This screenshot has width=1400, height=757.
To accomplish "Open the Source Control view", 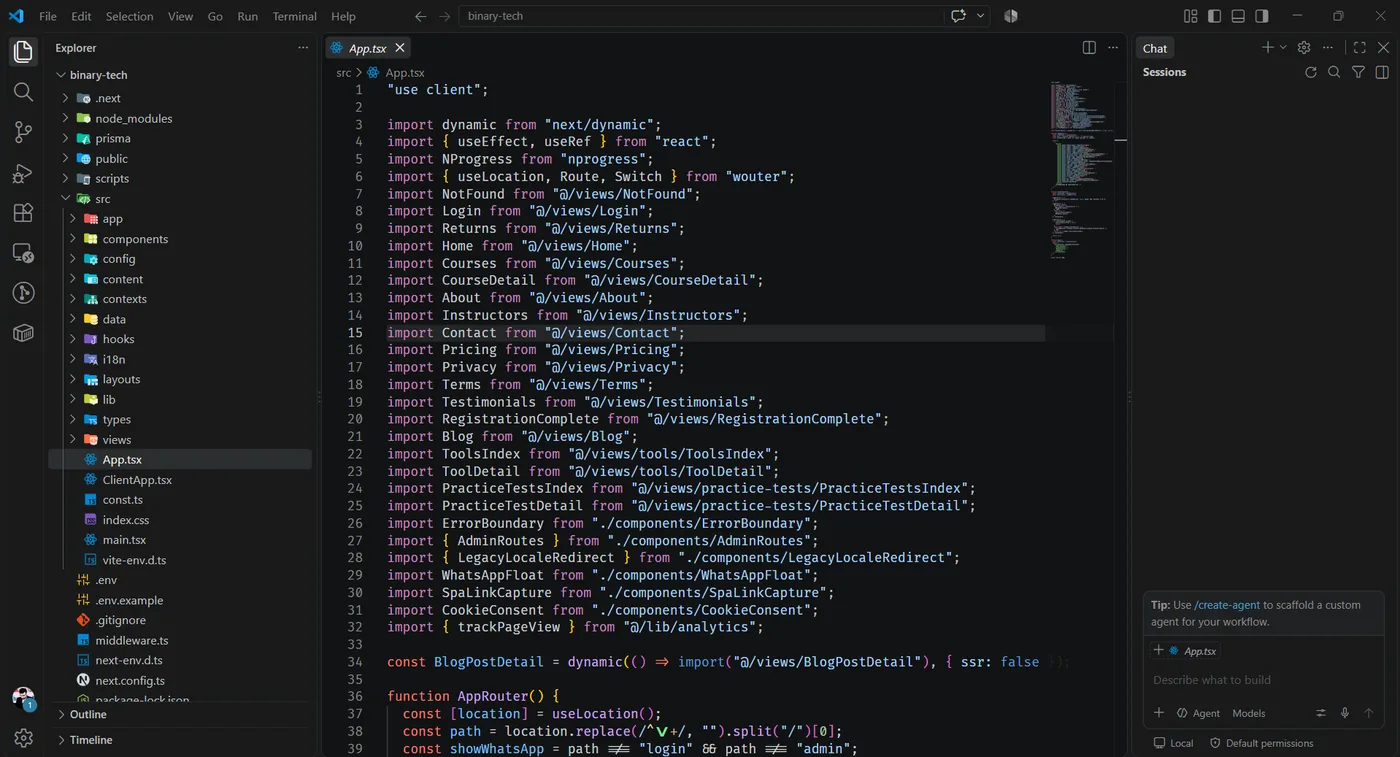I will (x=23, y=132).
